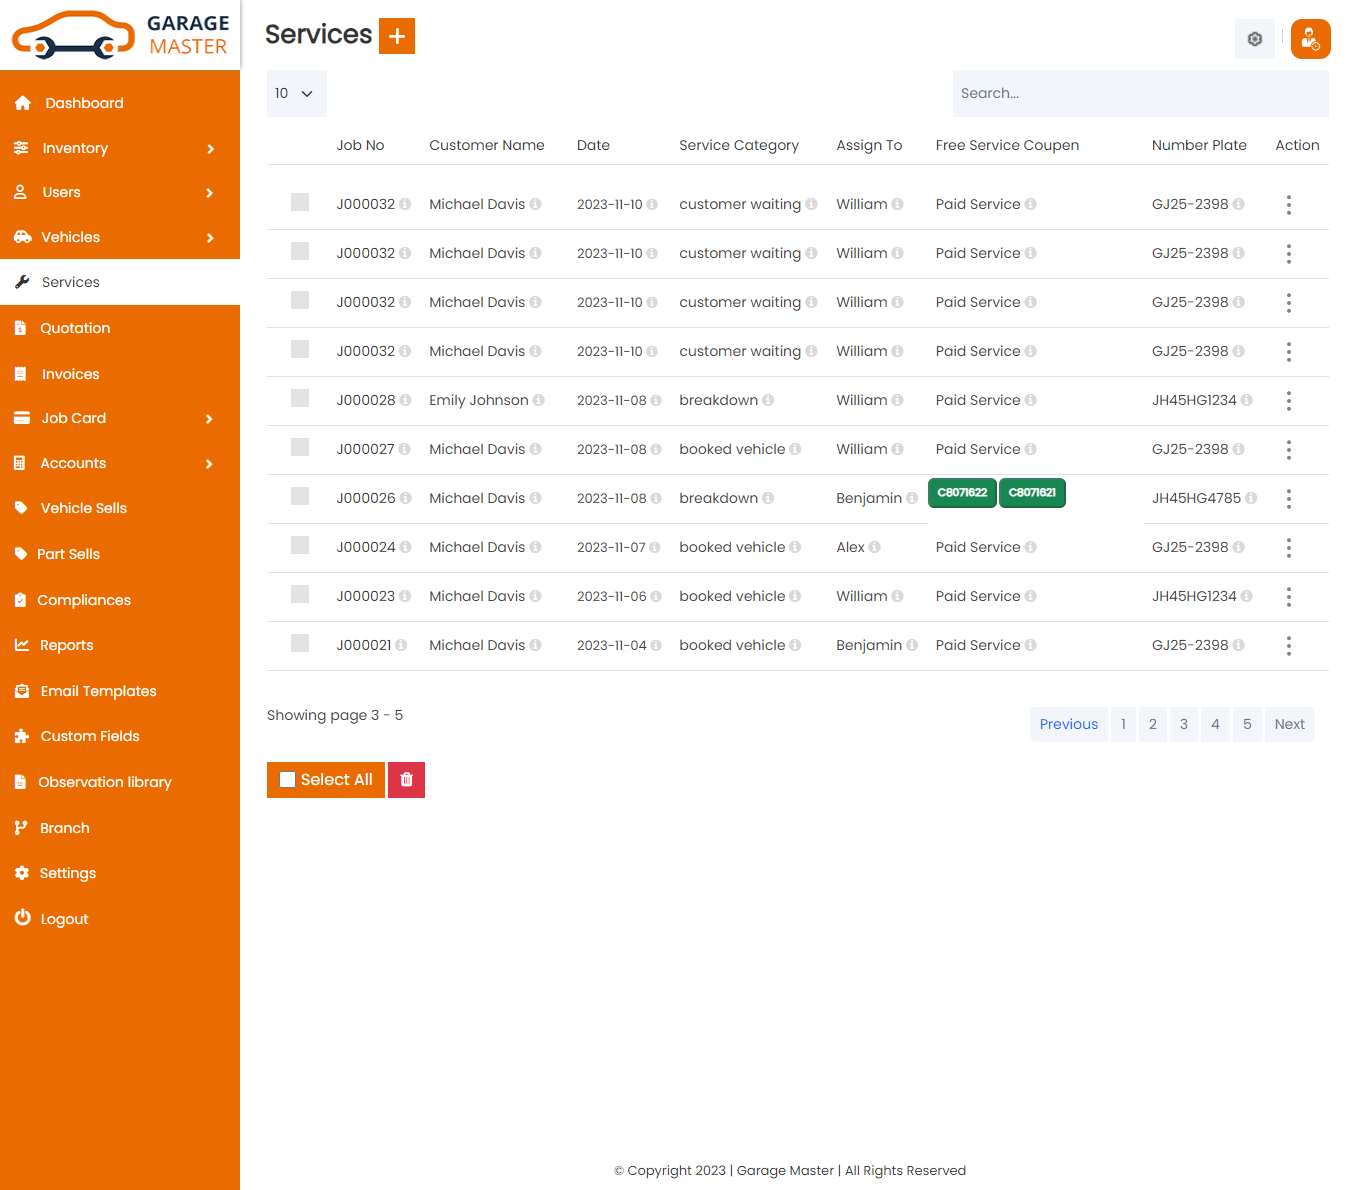The height and width of the screenshot is (1190, 1366).
Task: Click info icon beside Alex
Action: (875, 547)
